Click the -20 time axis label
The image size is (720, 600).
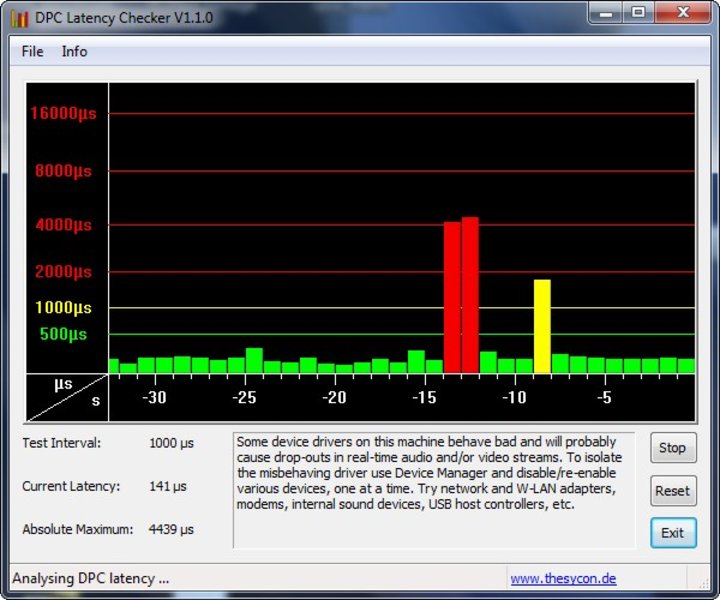pyautogui.click(x=334, y=397)
